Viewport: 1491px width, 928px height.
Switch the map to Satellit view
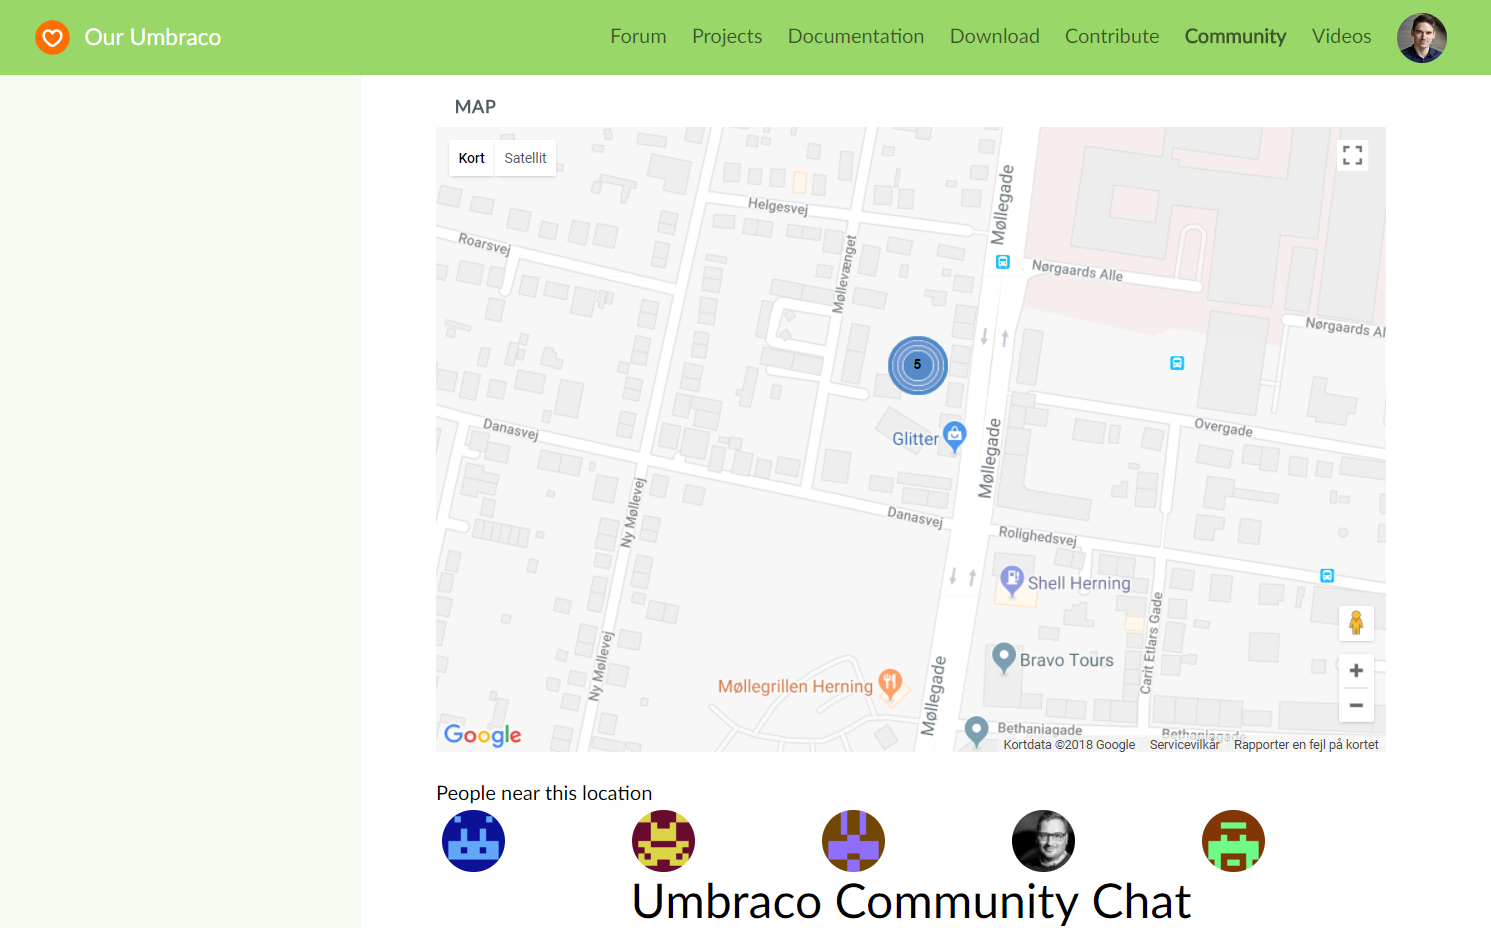[525, 157]
